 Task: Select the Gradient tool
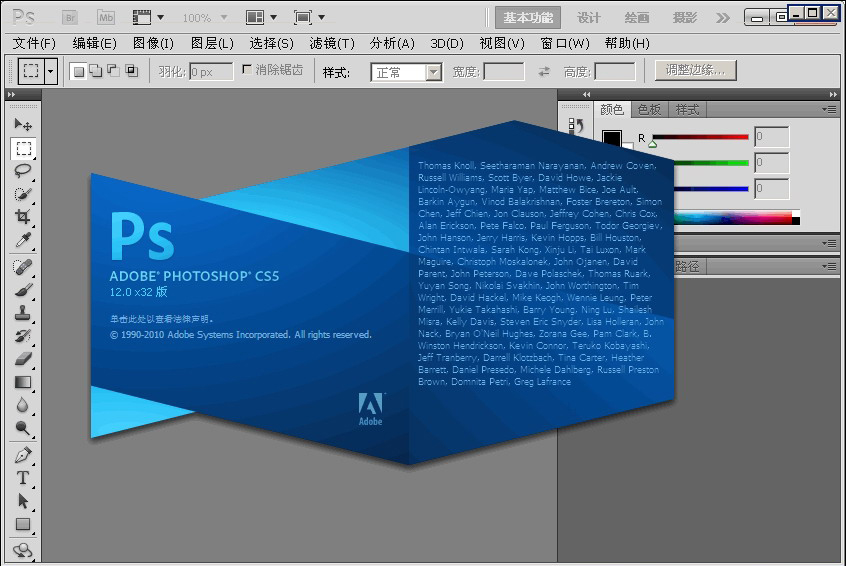point(23,382)
